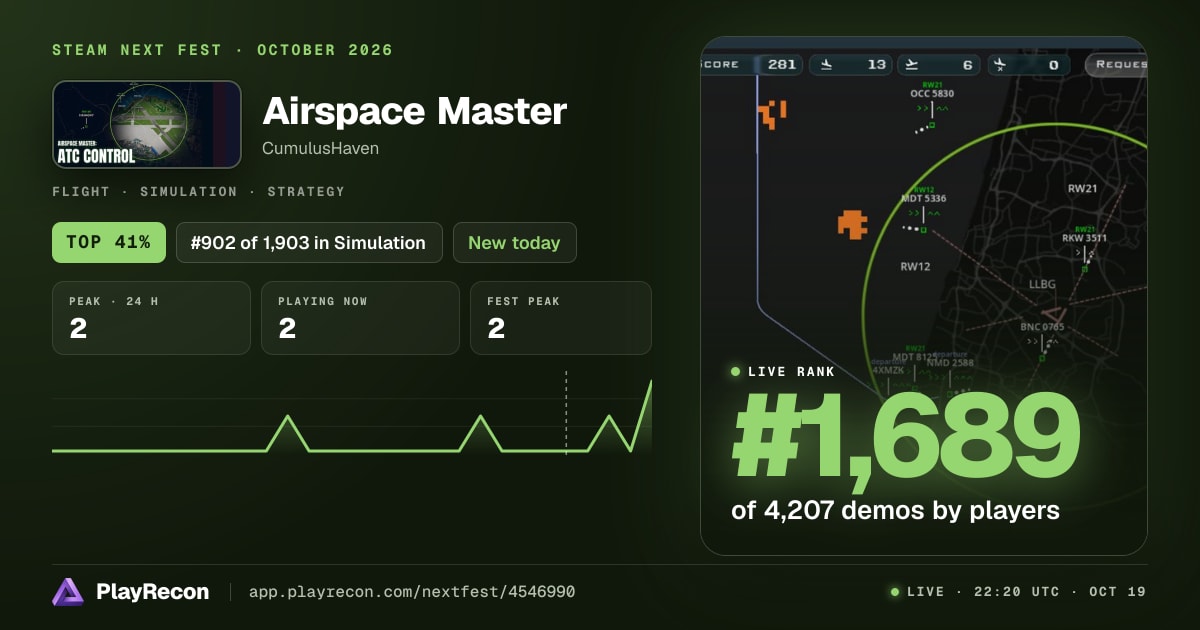Click the FLIGHT tag
This screenshot has height=630, width=1200.
[84, 191]
